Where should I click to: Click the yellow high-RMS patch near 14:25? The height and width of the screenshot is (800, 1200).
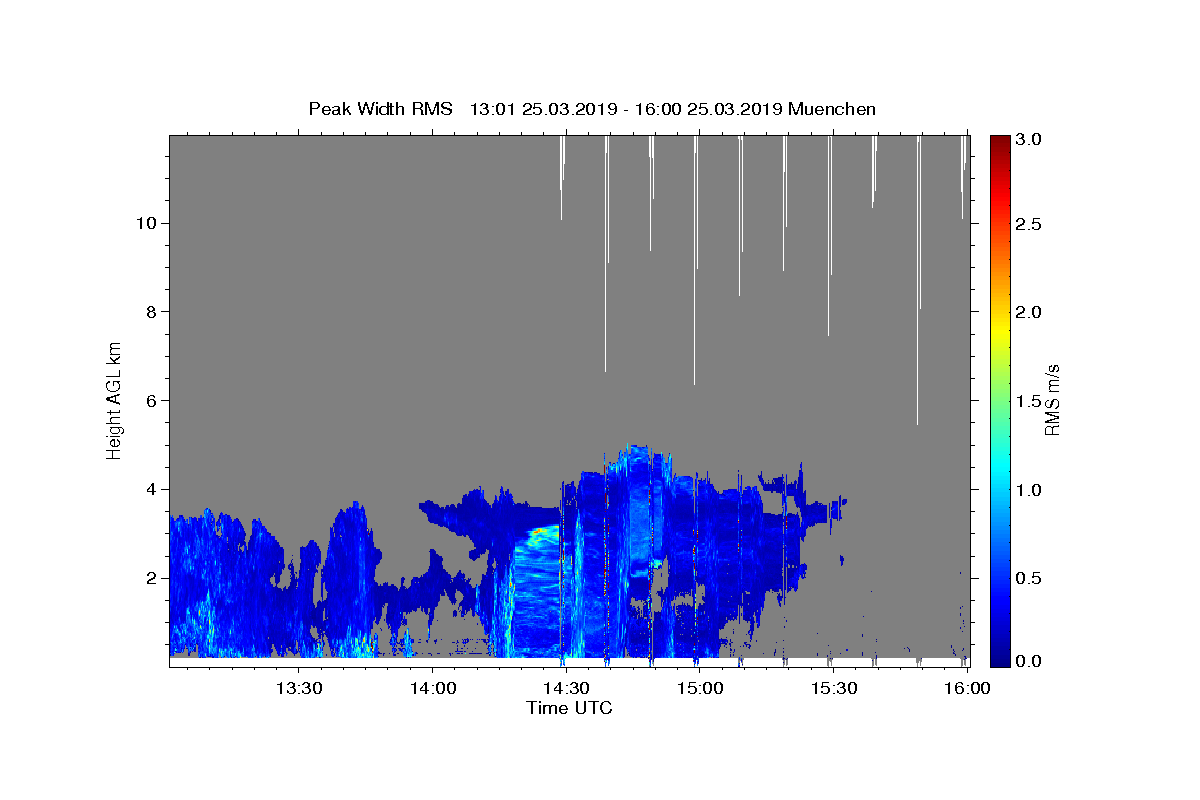540,534
